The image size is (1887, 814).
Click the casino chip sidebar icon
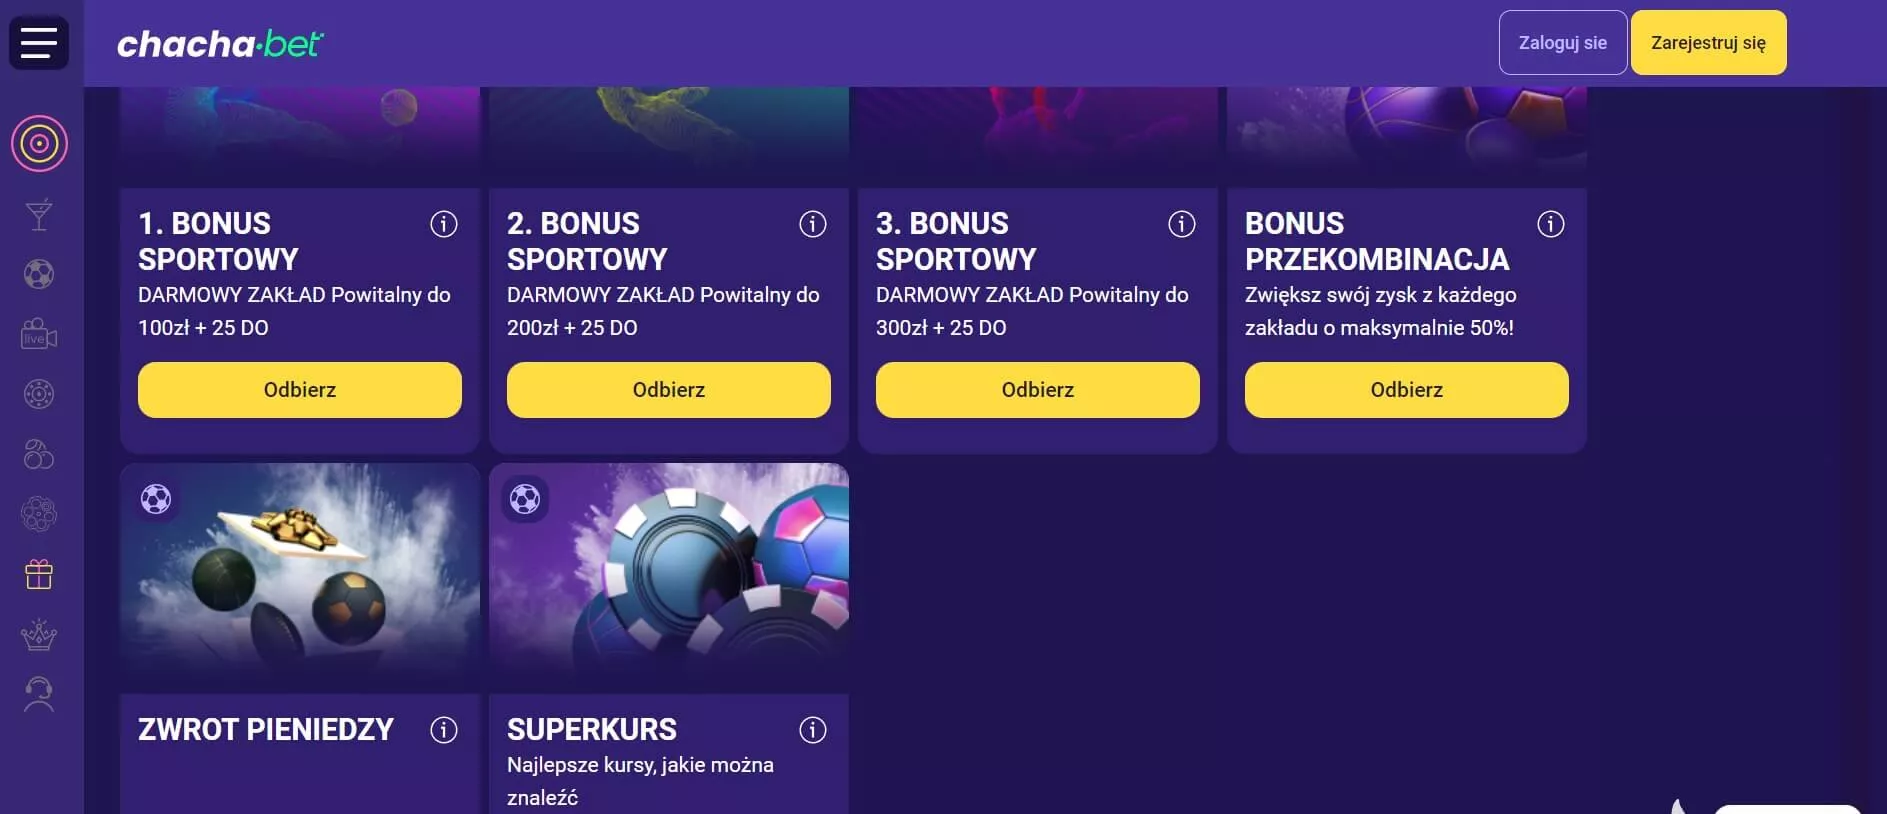39,394
